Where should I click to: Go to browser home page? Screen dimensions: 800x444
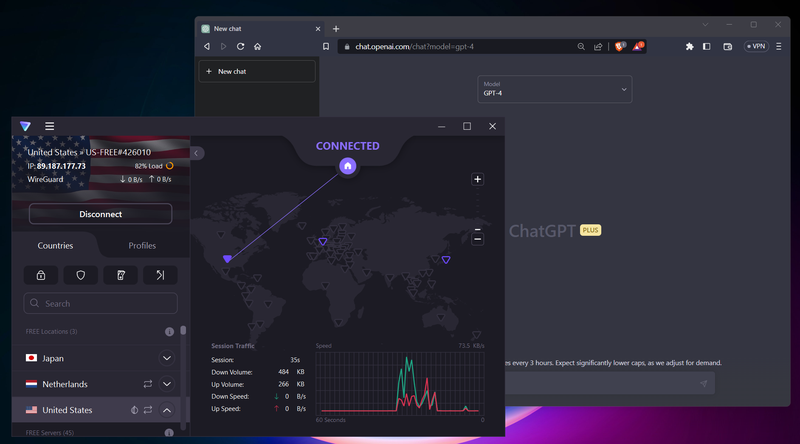(258, 46)
